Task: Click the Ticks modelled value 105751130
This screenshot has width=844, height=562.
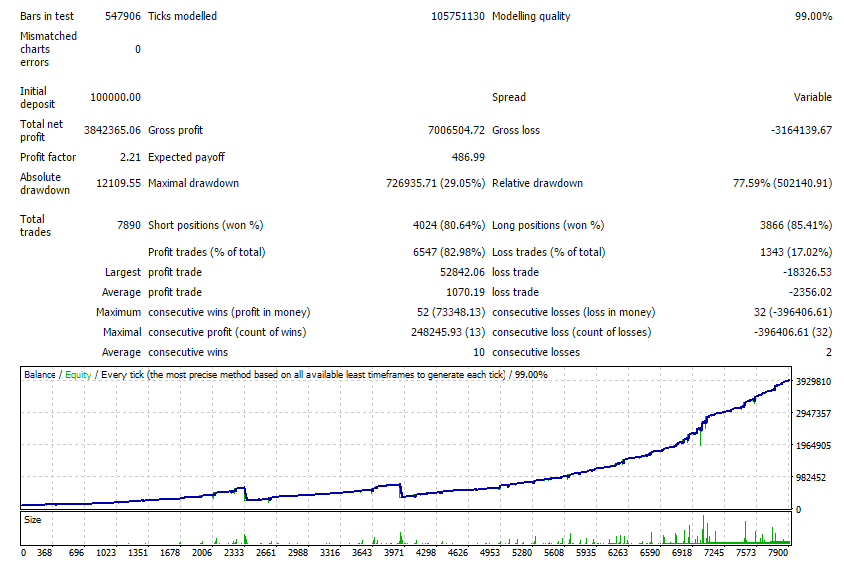Action: pos(458,16)
